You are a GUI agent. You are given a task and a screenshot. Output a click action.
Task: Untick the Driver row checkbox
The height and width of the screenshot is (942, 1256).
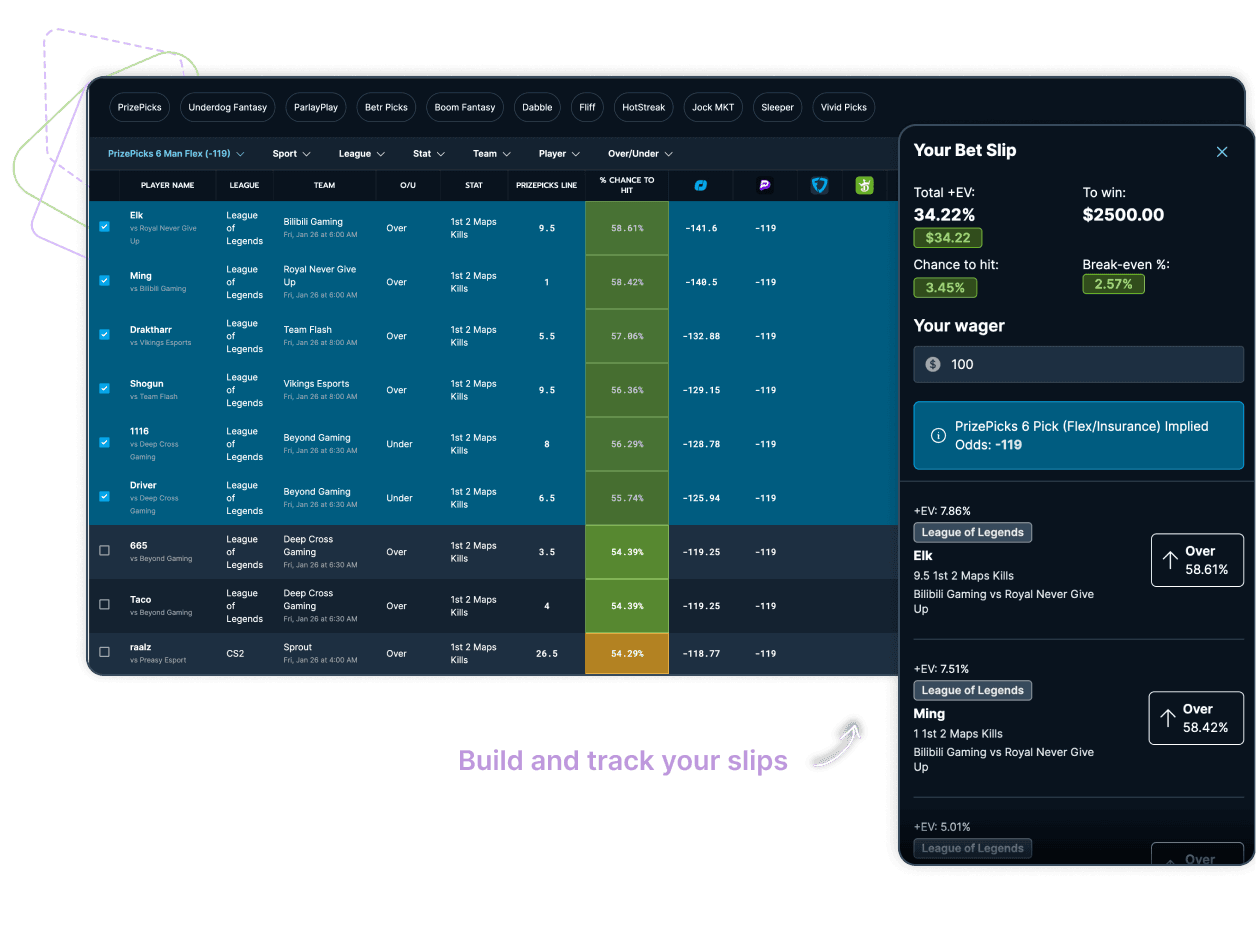pos(104,497)
